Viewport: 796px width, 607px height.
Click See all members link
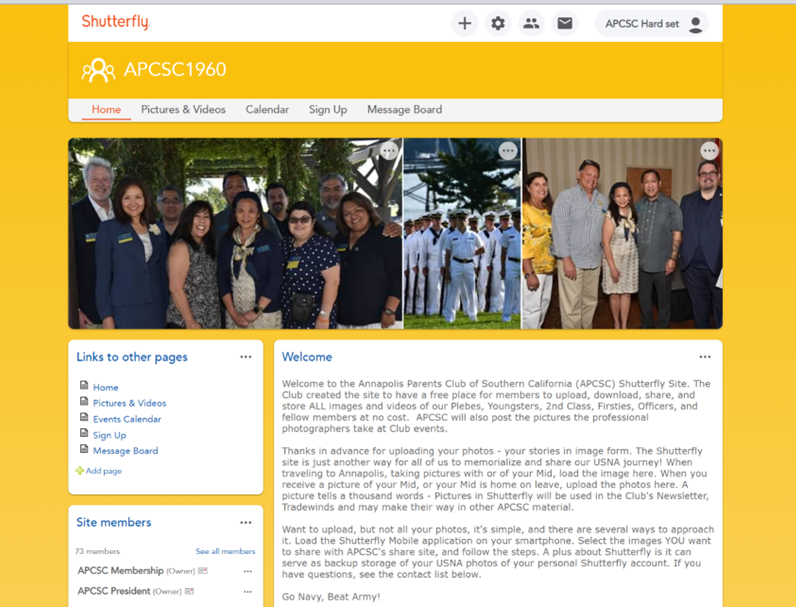click(225, 551)
